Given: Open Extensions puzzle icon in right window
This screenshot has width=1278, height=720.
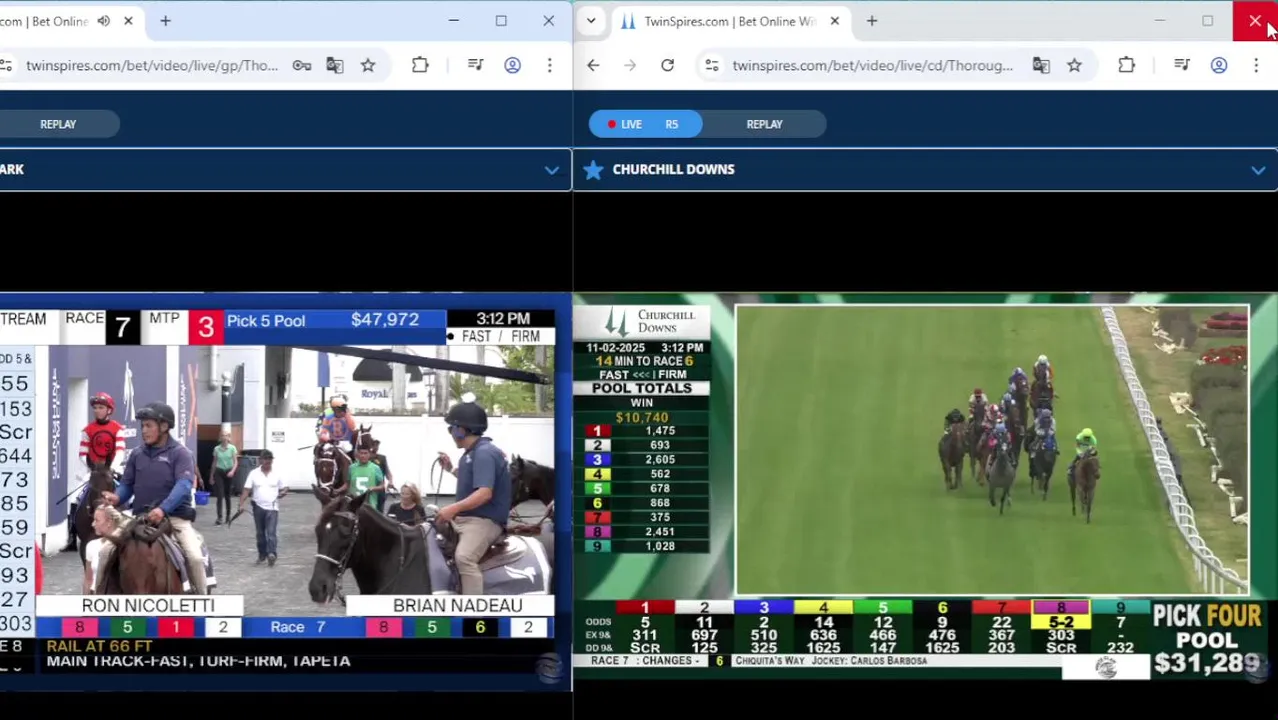Looking at the screenshot, I should click(x=1126, y=66).
